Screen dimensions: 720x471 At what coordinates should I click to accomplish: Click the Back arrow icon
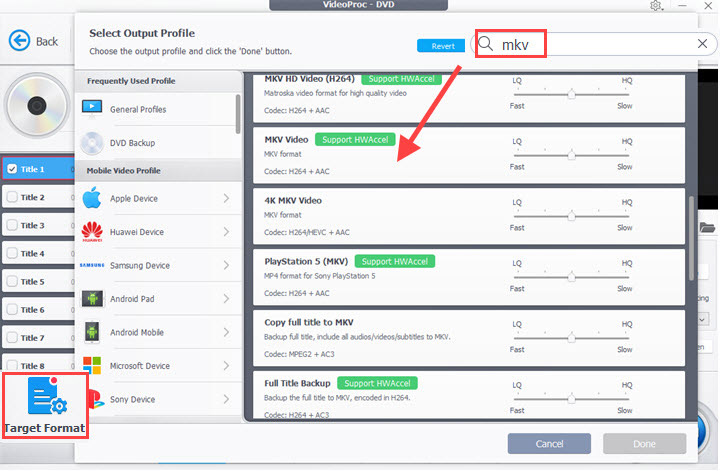(19, 41)
